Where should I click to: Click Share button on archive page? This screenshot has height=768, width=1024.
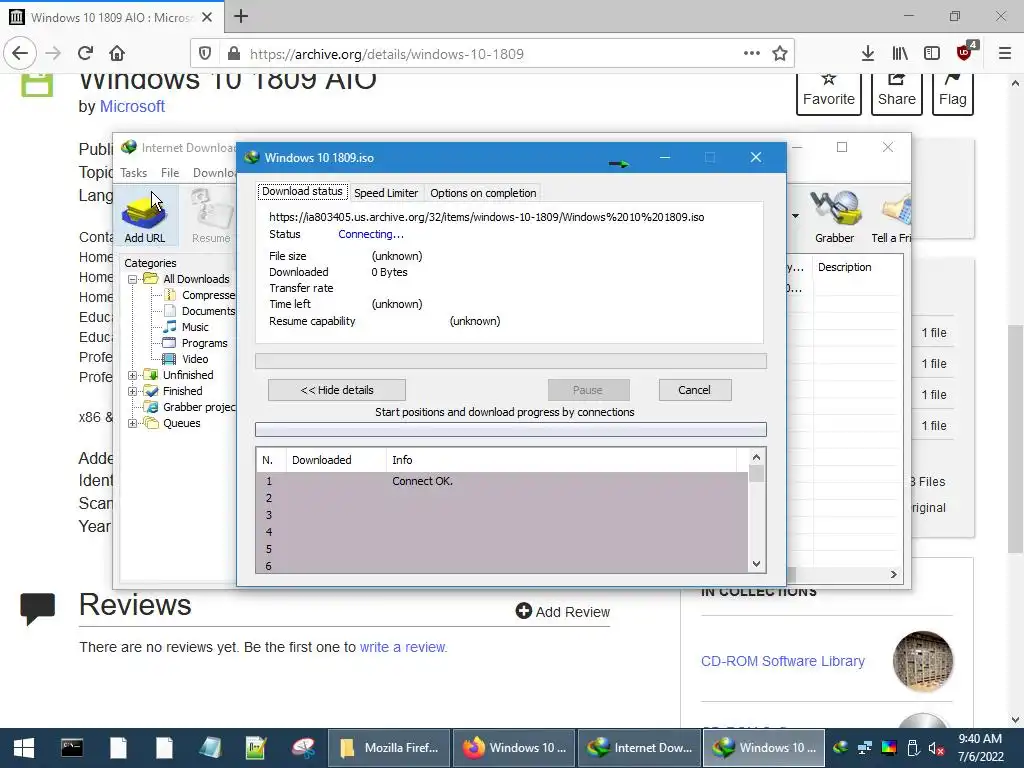point(897,93)
